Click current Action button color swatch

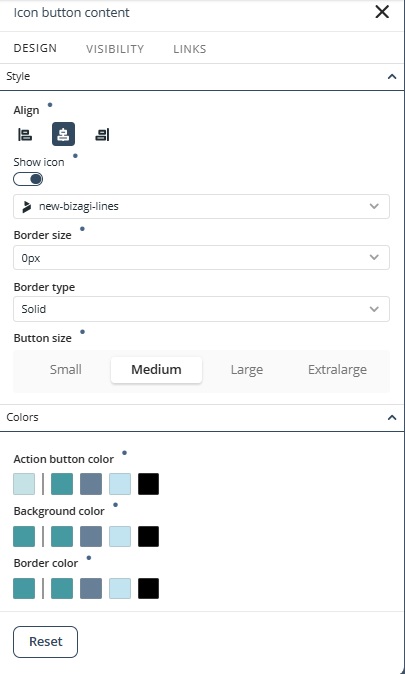(x=24, y=484)
